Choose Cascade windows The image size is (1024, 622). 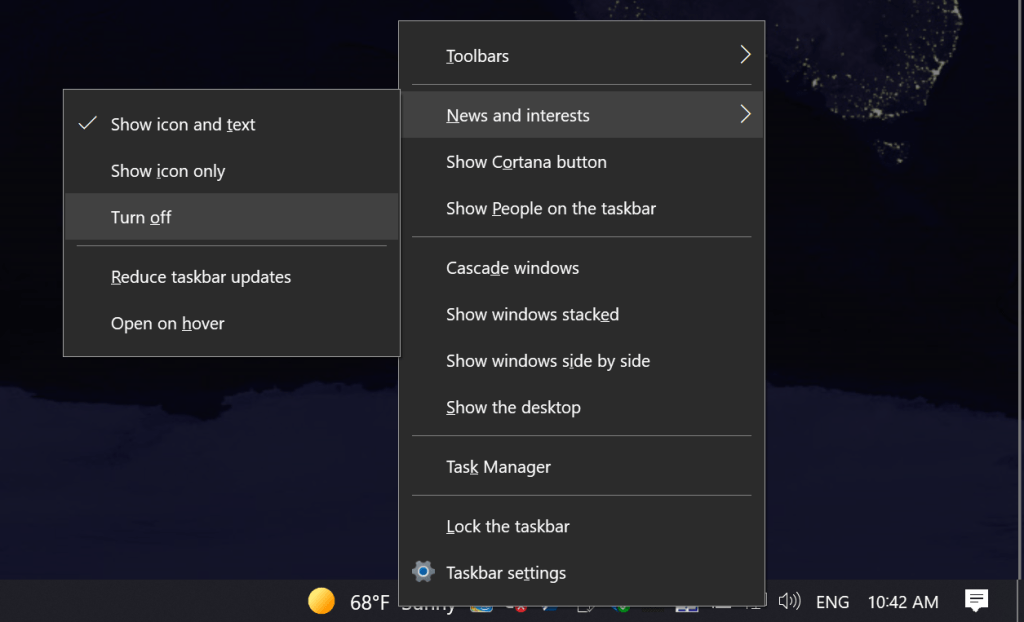tap(512, 268)
